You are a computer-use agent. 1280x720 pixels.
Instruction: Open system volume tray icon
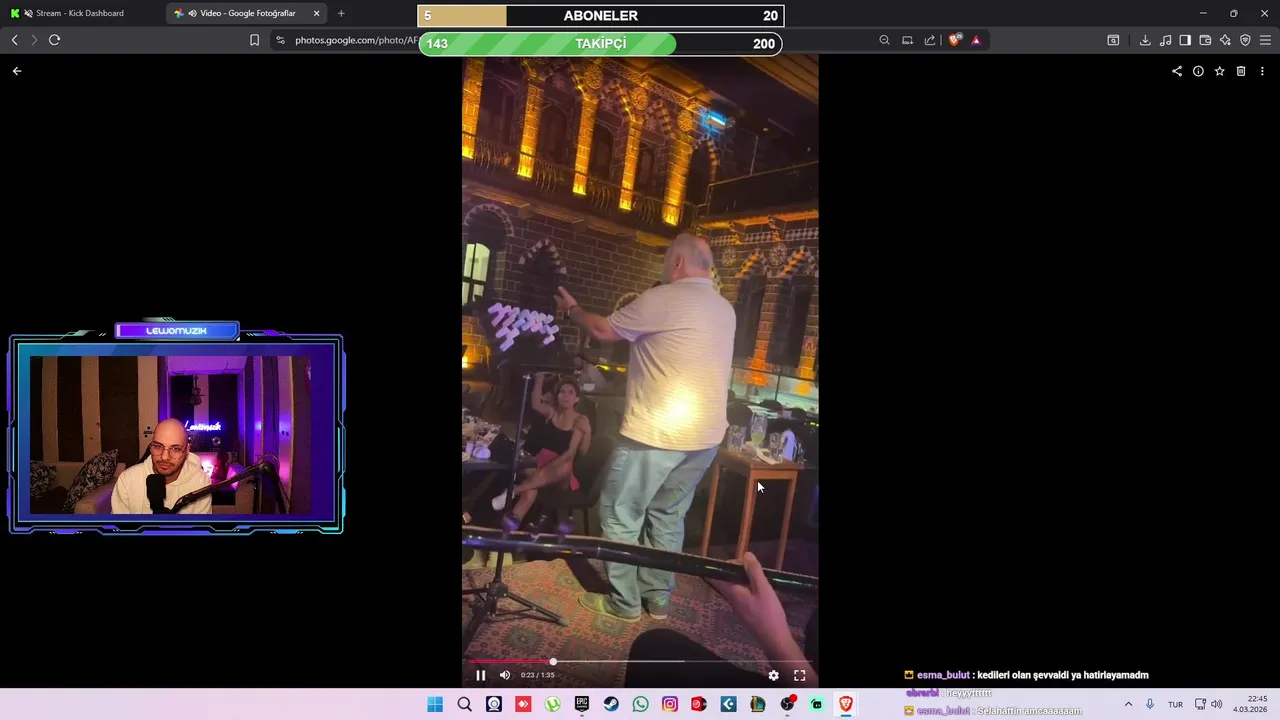click(x=1217, y=704)
